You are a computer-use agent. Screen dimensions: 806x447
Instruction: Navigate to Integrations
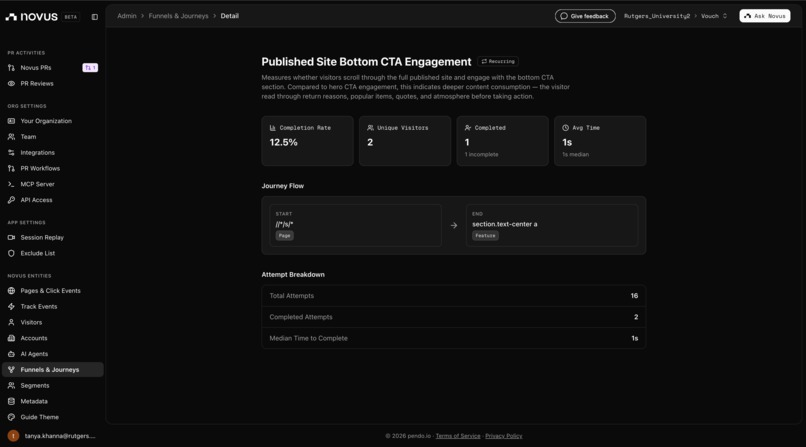[53, 153]
